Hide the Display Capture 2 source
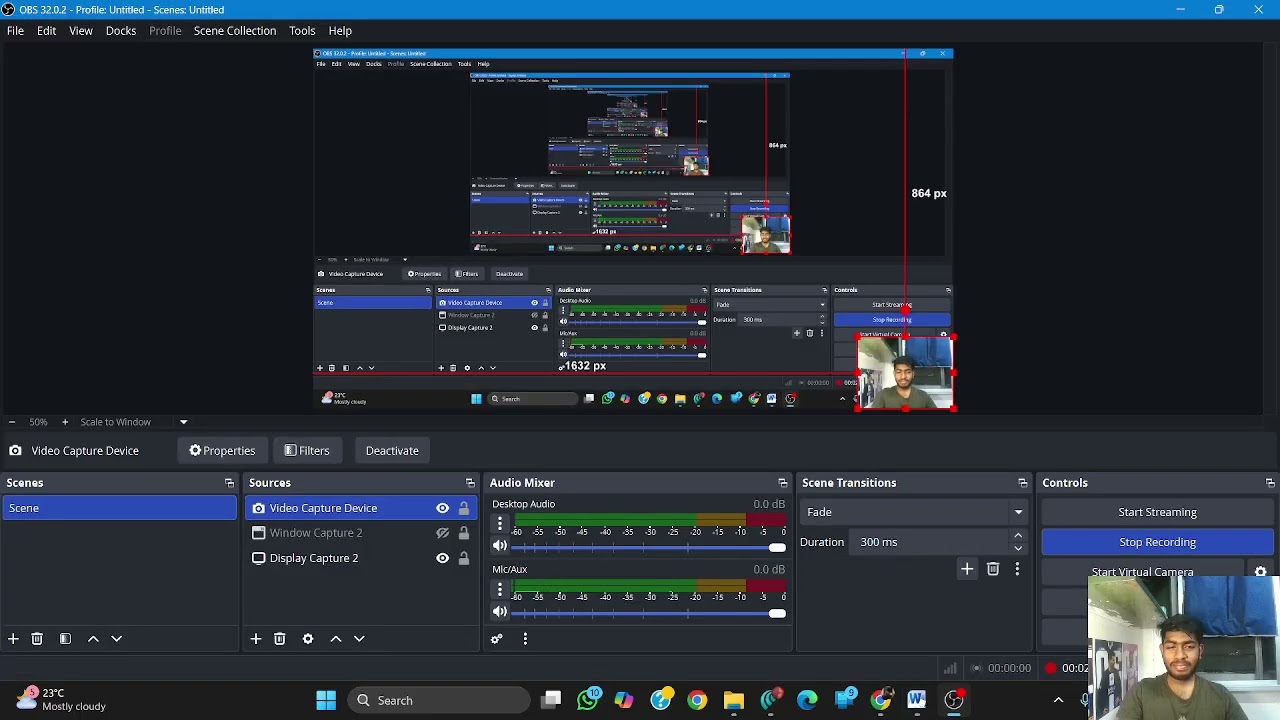This screenshot has height=720, width=1280. tap(442, 558)
